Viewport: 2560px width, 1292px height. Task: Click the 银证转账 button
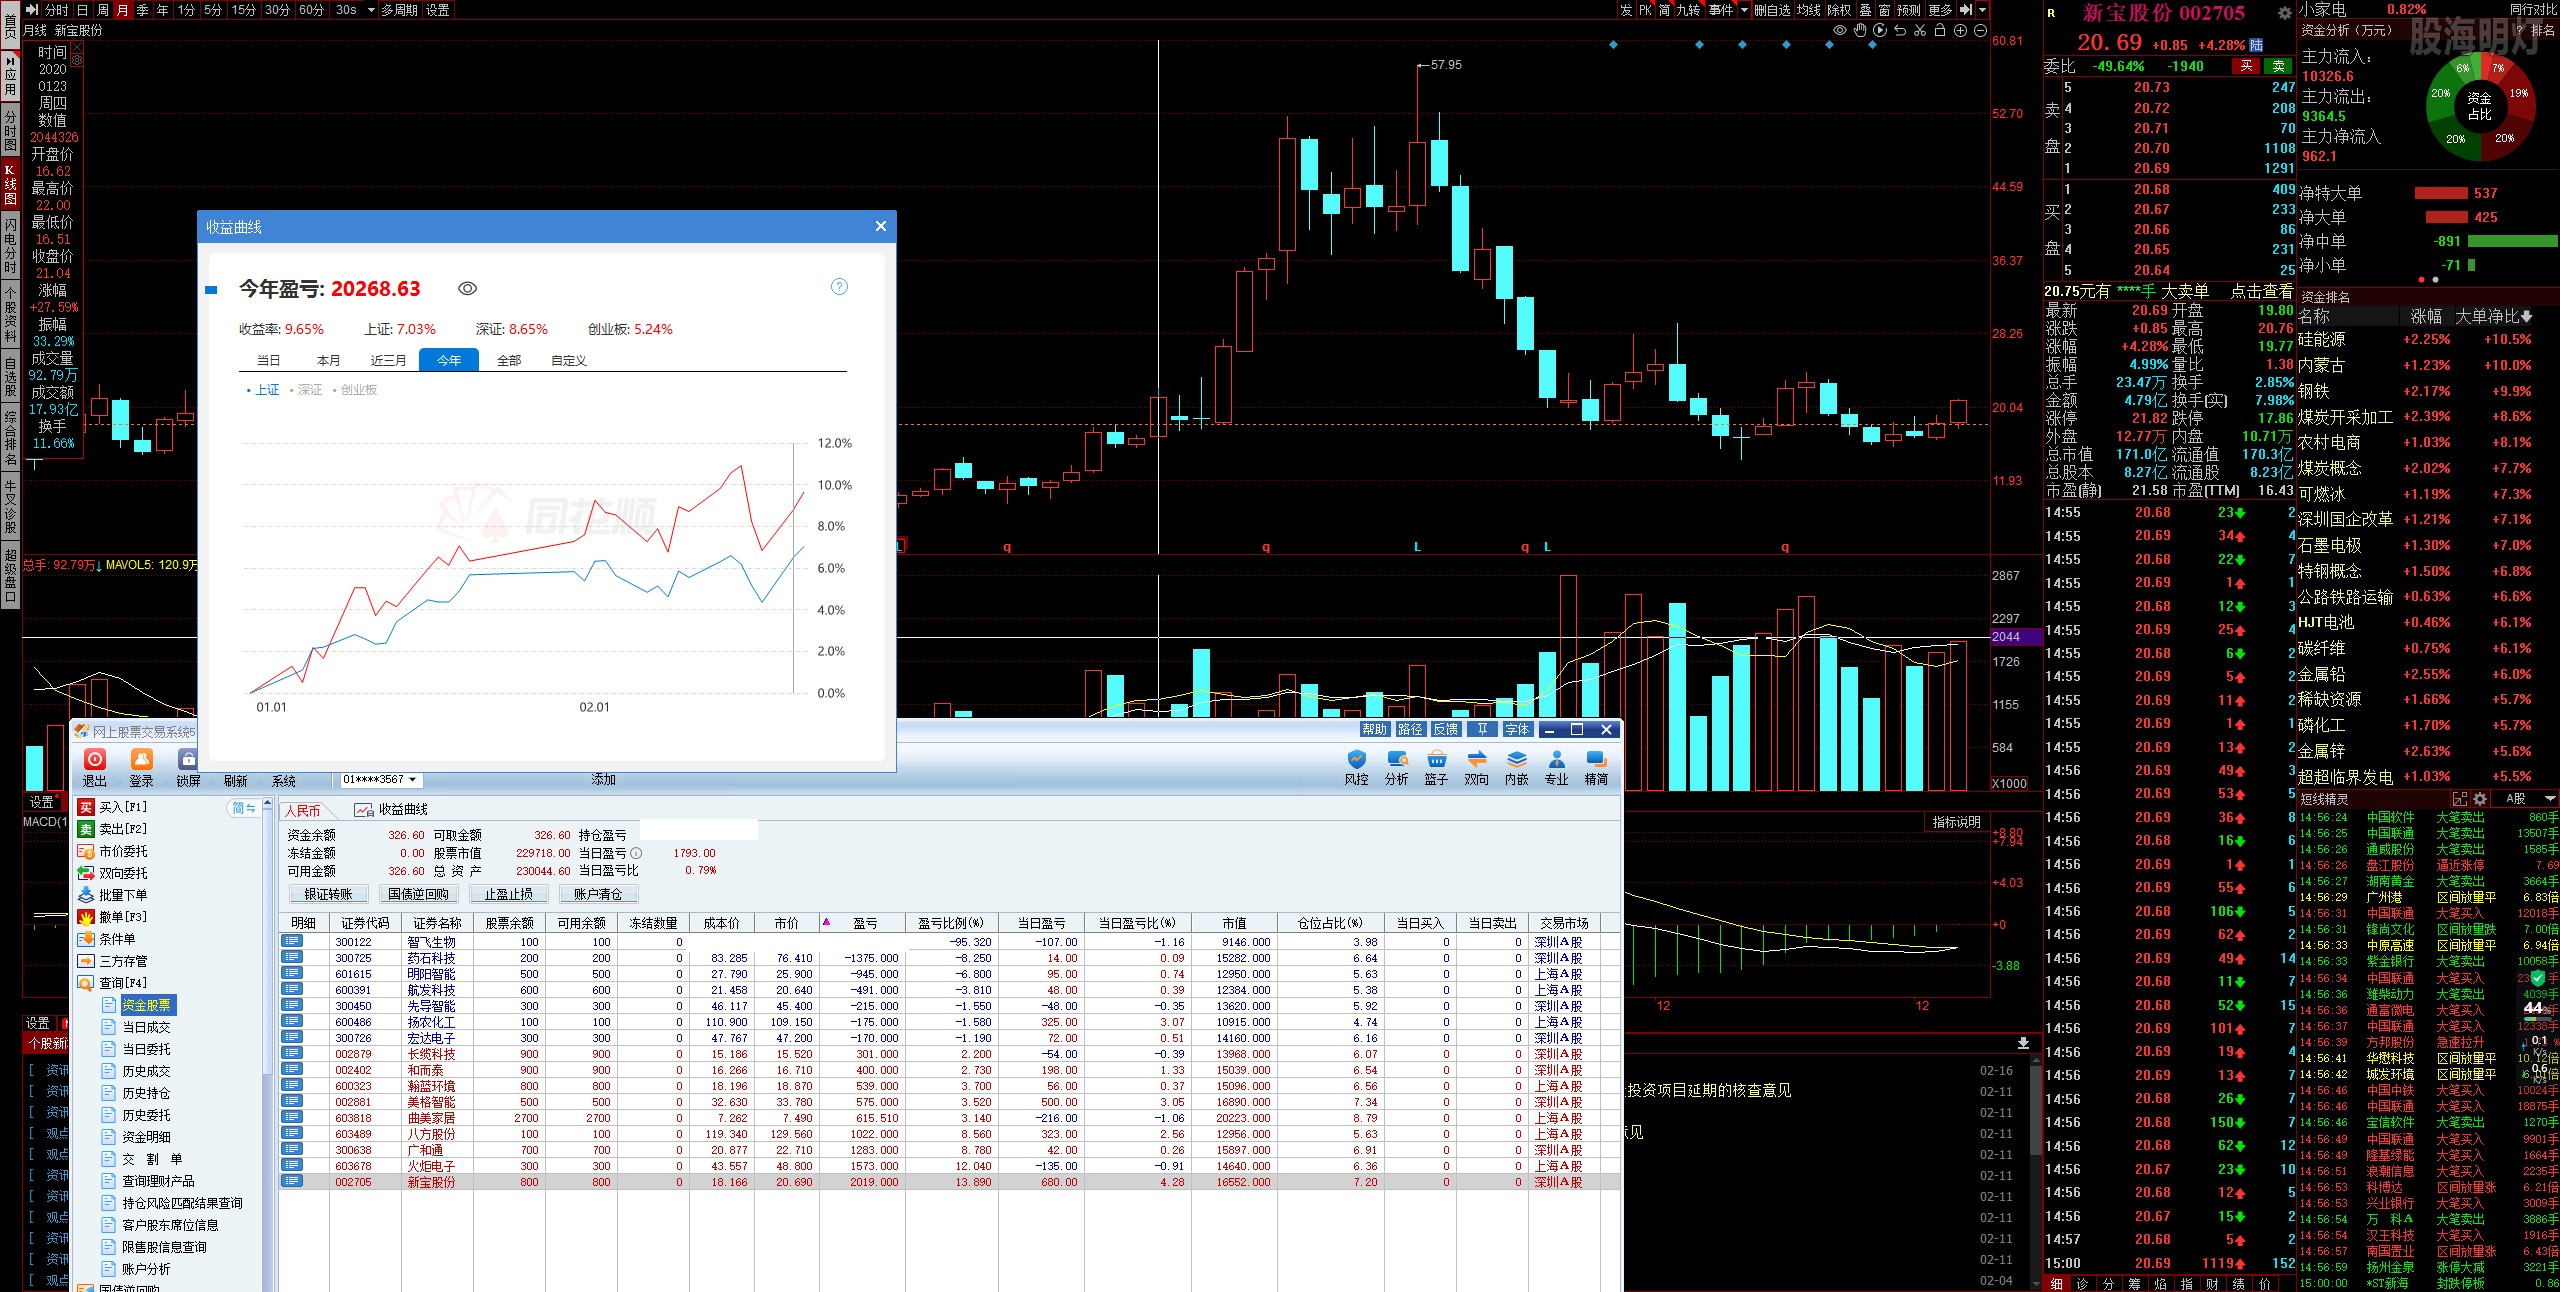(329, 894)
